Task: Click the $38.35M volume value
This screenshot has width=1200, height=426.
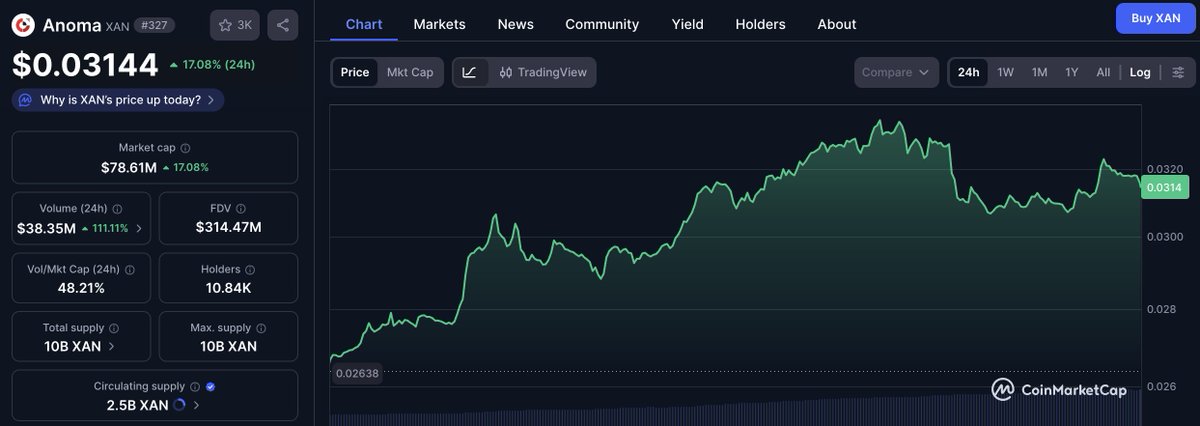Action: coord(46,228)
